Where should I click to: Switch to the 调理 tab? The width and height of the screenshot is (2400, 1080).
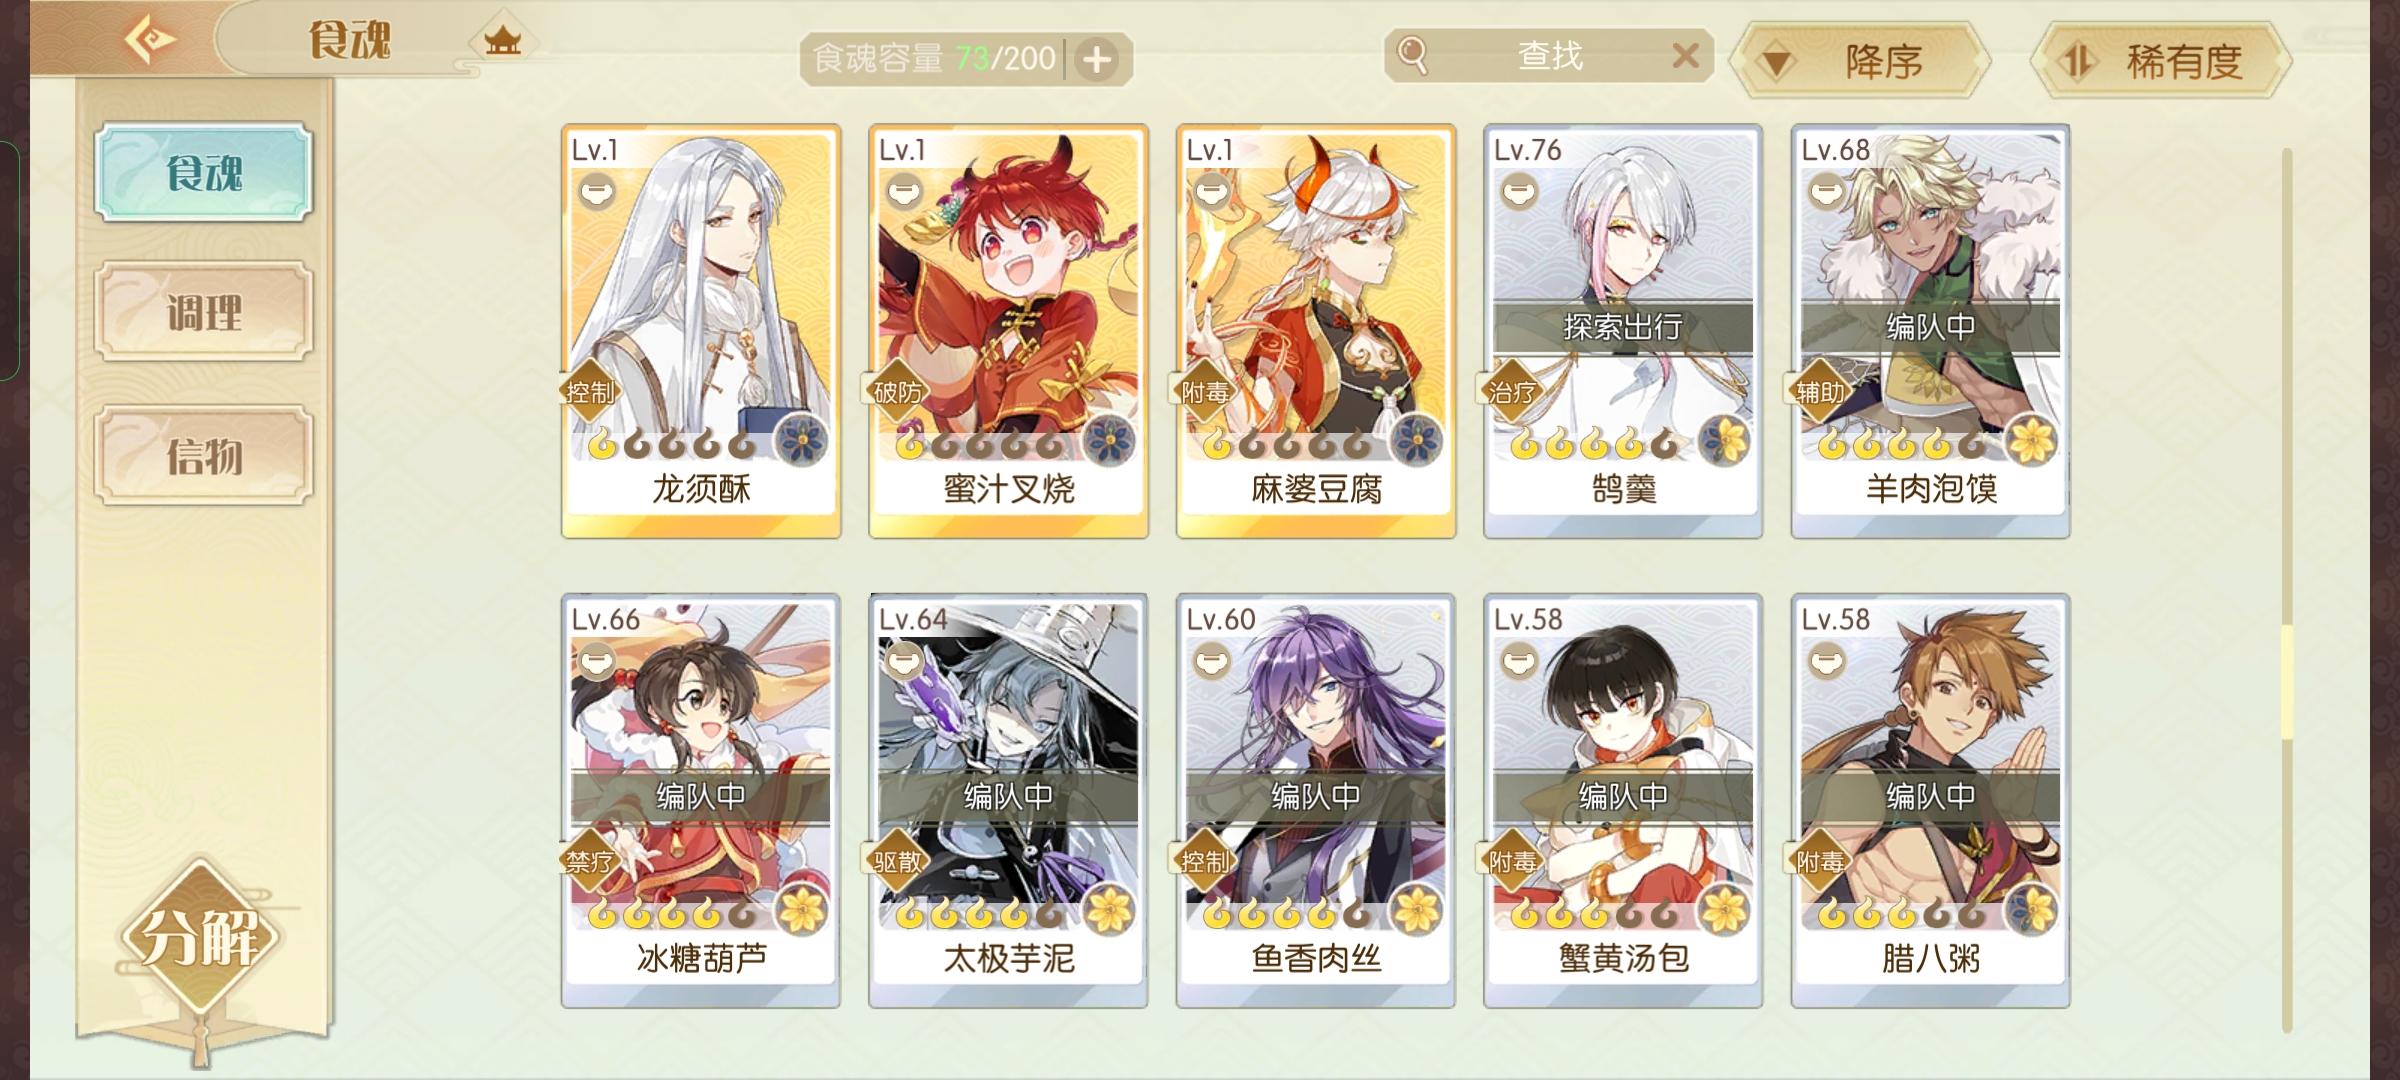[204, 312]
